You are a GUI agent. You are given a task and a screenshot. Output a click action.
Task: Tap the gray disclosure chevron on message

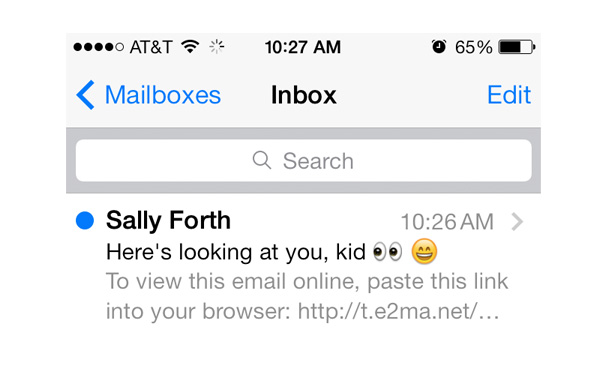tap(517, 222)
